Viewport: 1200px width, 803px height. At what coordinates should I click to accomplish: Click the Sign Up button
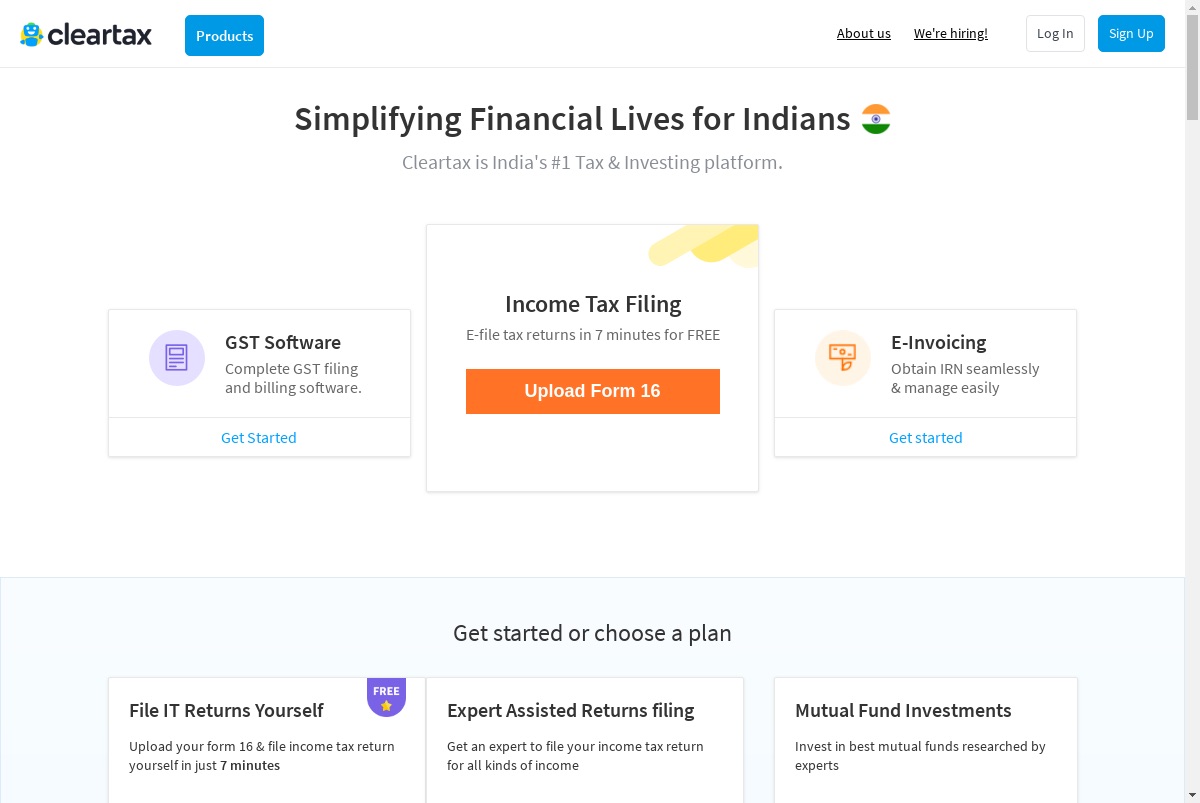pos(1131,33)
